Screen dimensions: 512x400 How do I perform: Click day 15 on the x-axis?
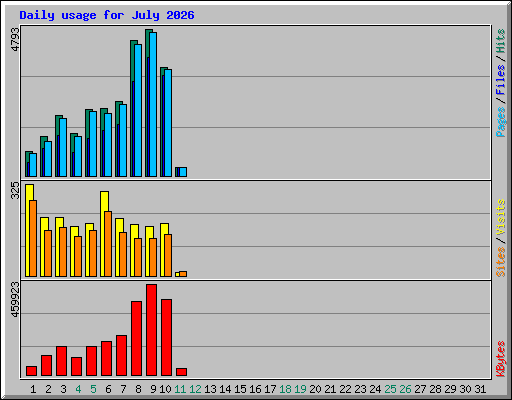click(x=240, y=389)
